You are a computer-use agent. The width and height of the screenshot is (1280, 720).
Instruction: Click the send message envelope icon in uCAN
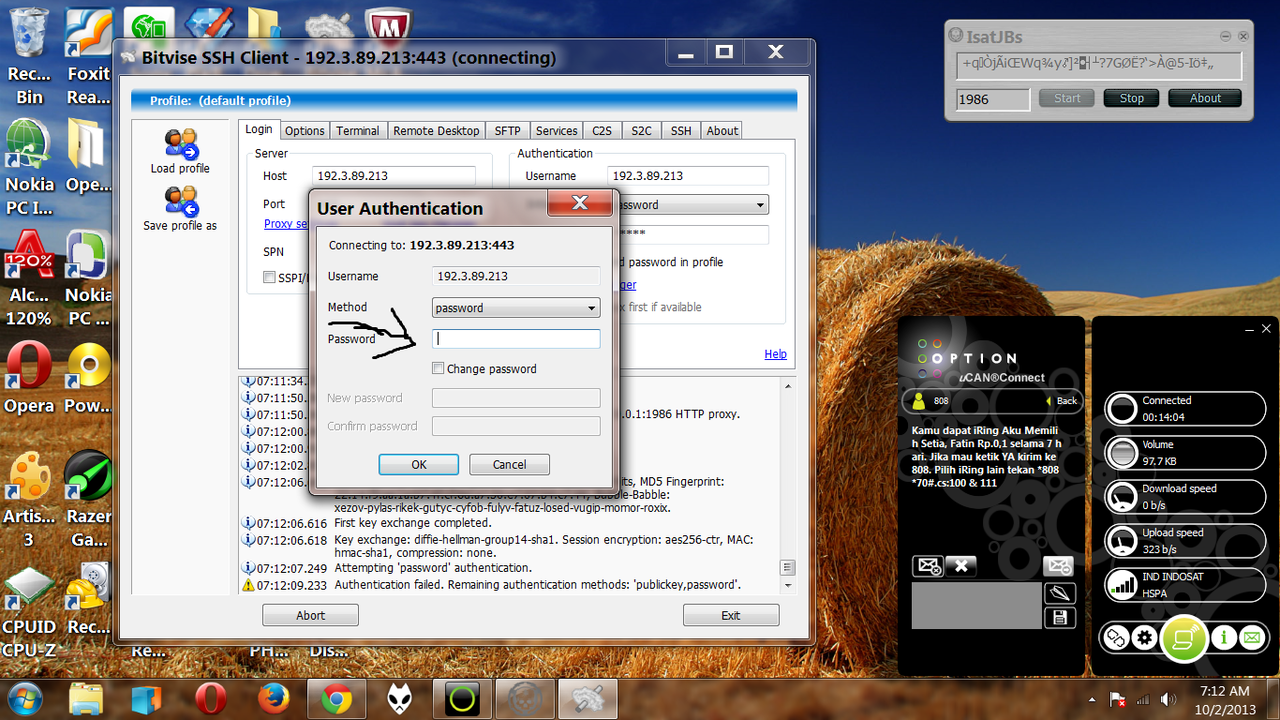tap(1059, 567)
